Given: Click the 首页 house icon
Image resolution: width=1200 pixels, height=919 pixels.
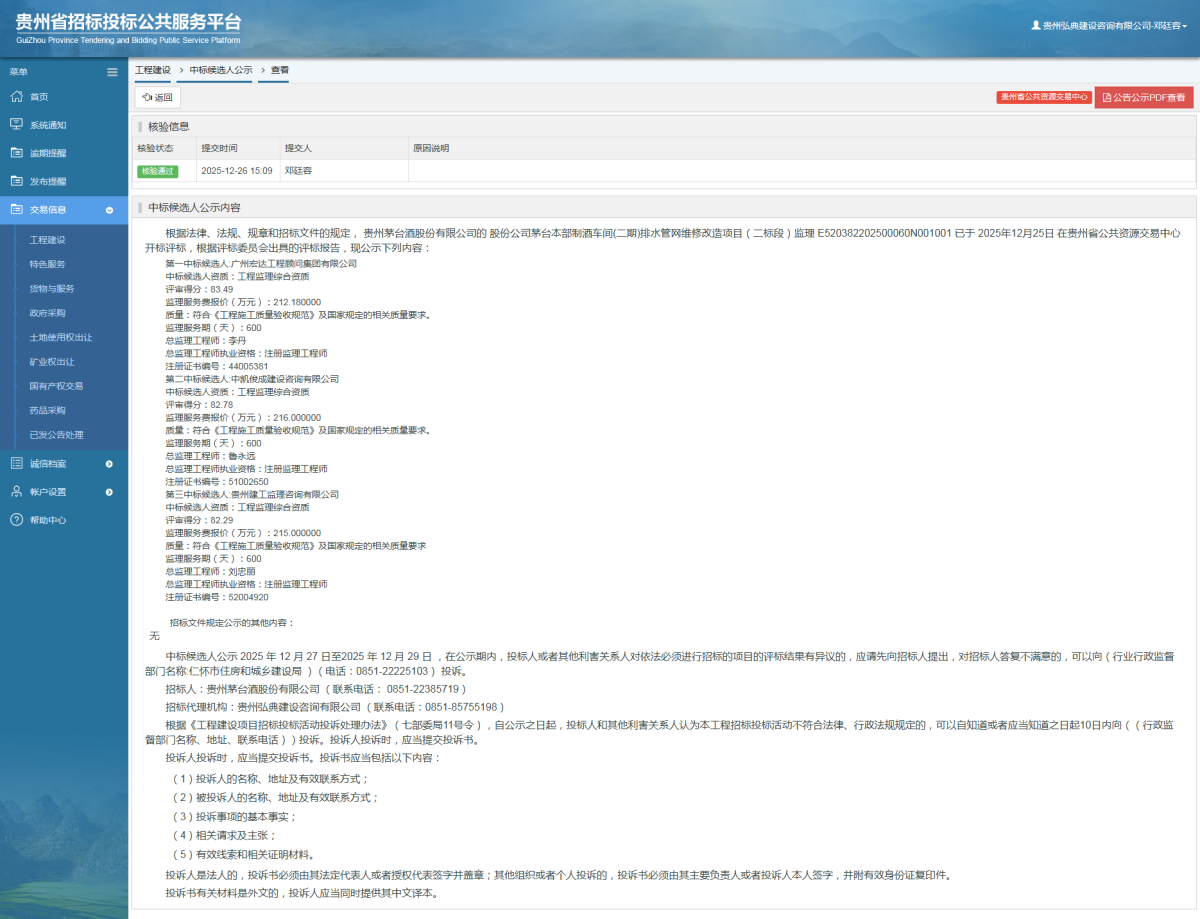Looking at the screenshot, I should [16, 97].
